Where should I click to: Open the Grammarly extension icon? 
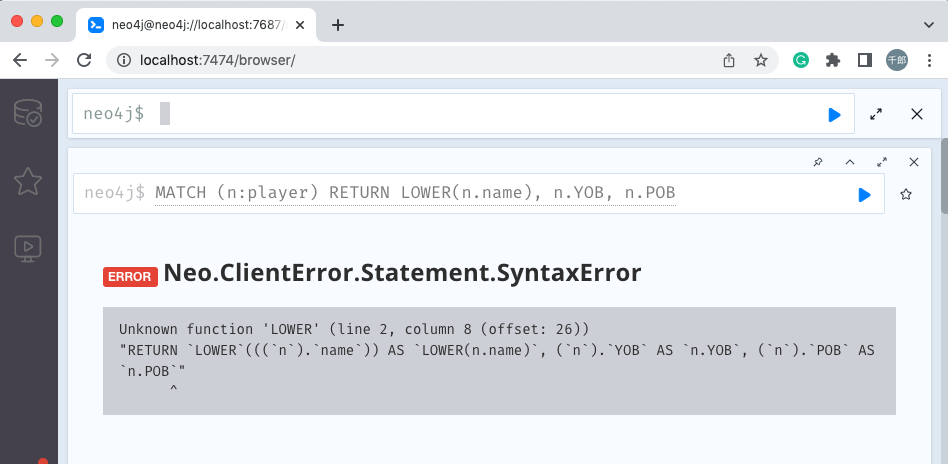[801, 60]
